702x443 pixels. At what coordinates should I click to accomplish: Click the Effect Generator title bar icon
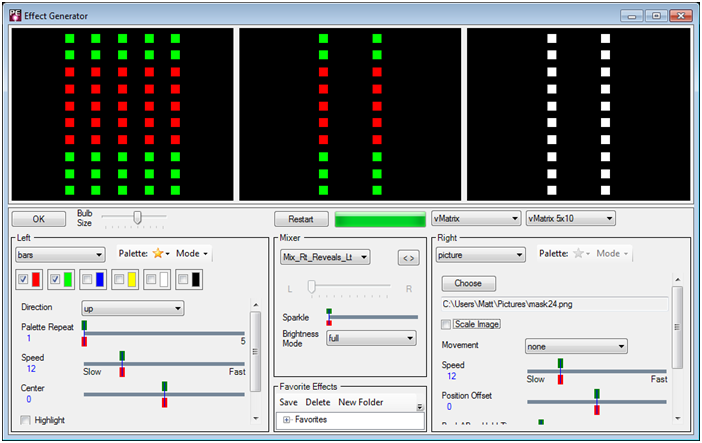point(15,15)
